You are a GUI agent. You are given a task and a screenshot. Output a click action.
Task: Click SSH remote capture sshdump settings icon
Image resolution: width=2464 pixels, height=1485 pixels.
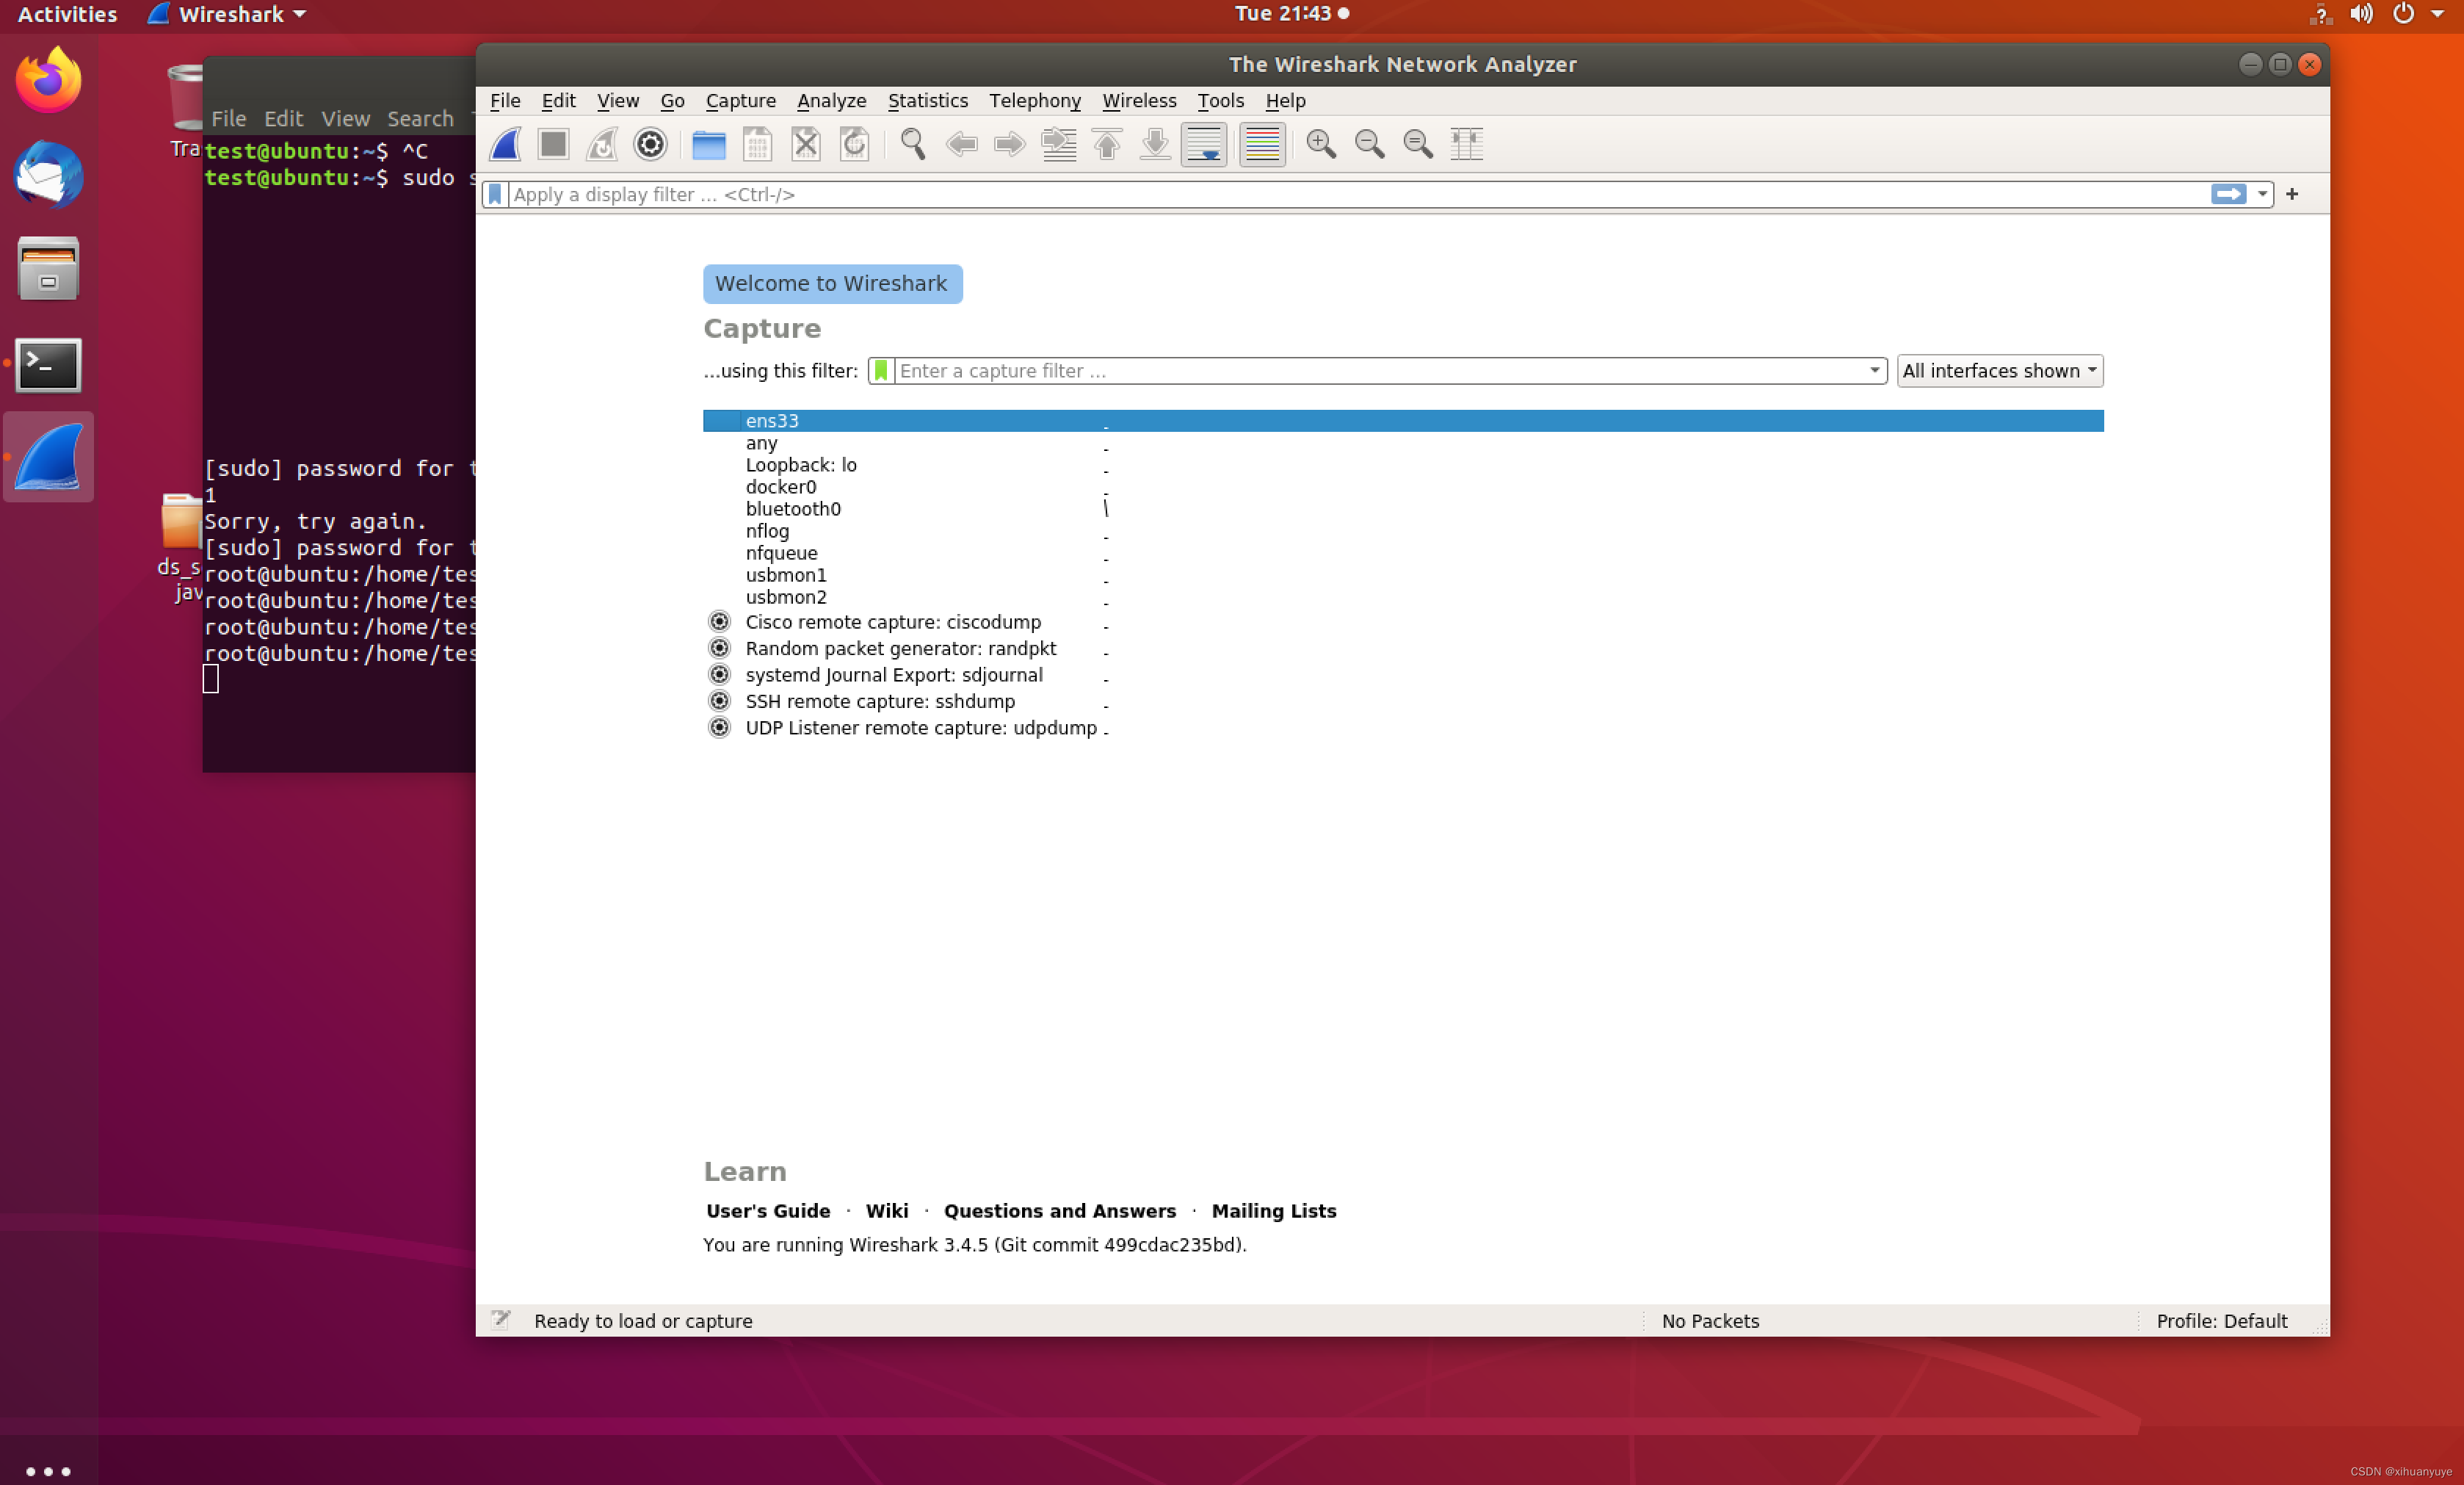(x=719, y=701)
